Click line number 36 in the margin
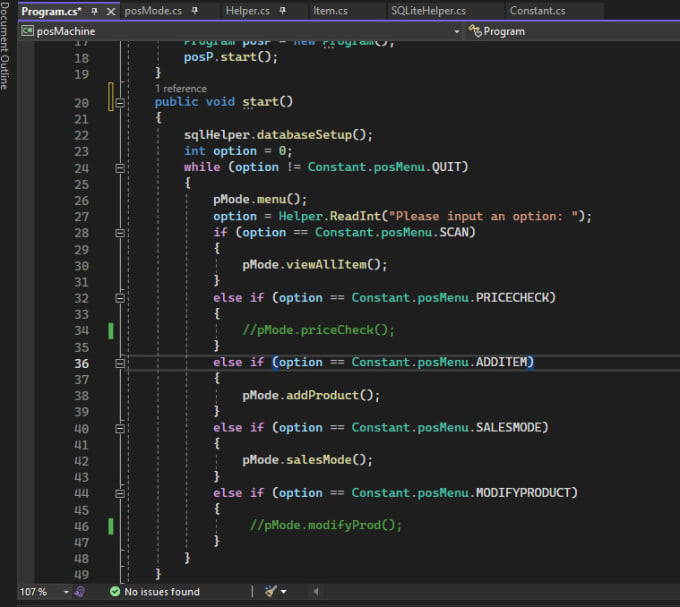This screenshot has height=607, width=680. point(82,364)
